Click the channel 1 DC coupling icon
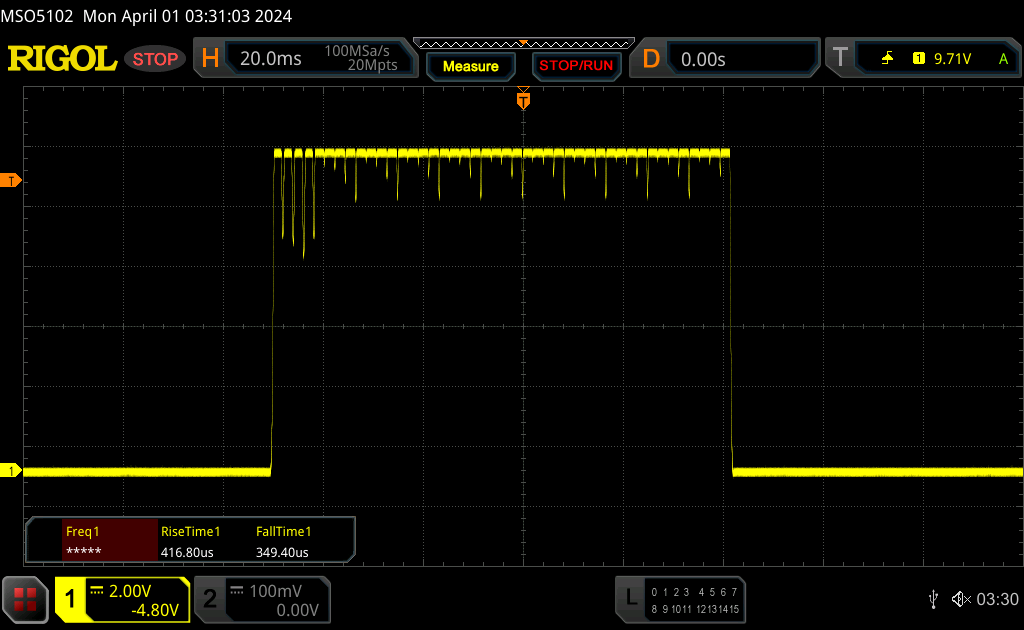This screenshot has height=630, width=1024. (x=97, y=590)
